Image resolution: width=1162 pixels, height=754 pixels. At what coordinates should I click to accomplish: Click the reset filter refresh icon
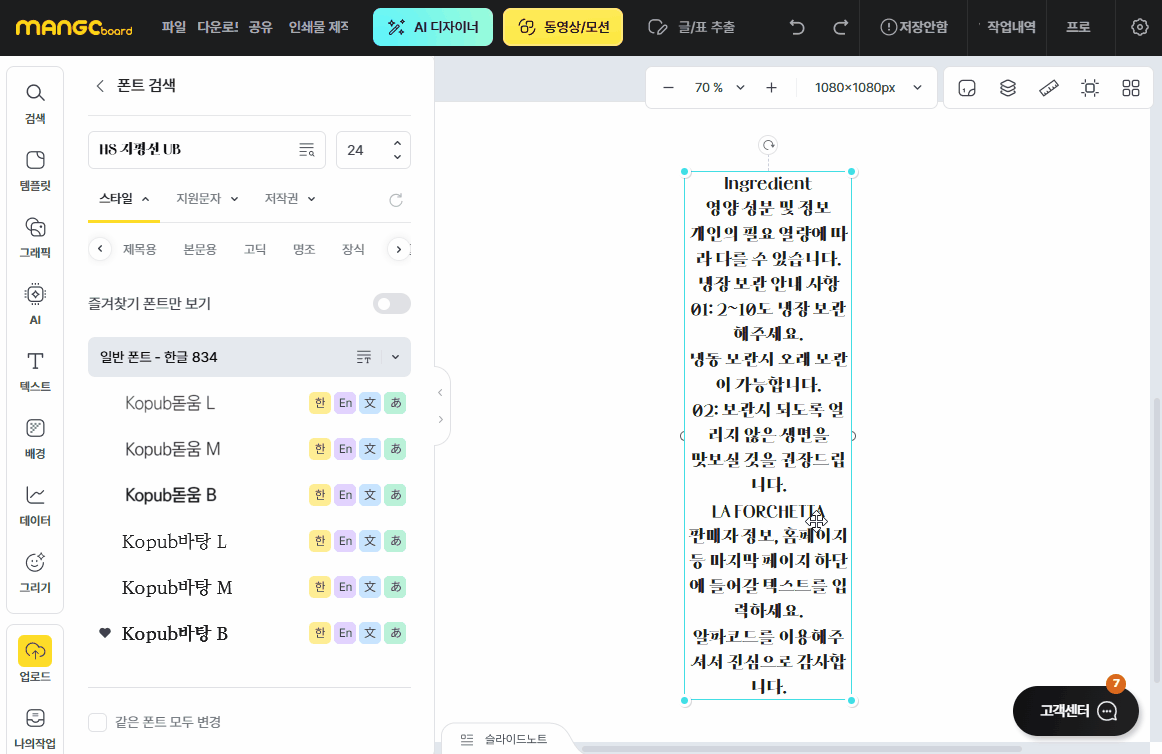[396, 199]
